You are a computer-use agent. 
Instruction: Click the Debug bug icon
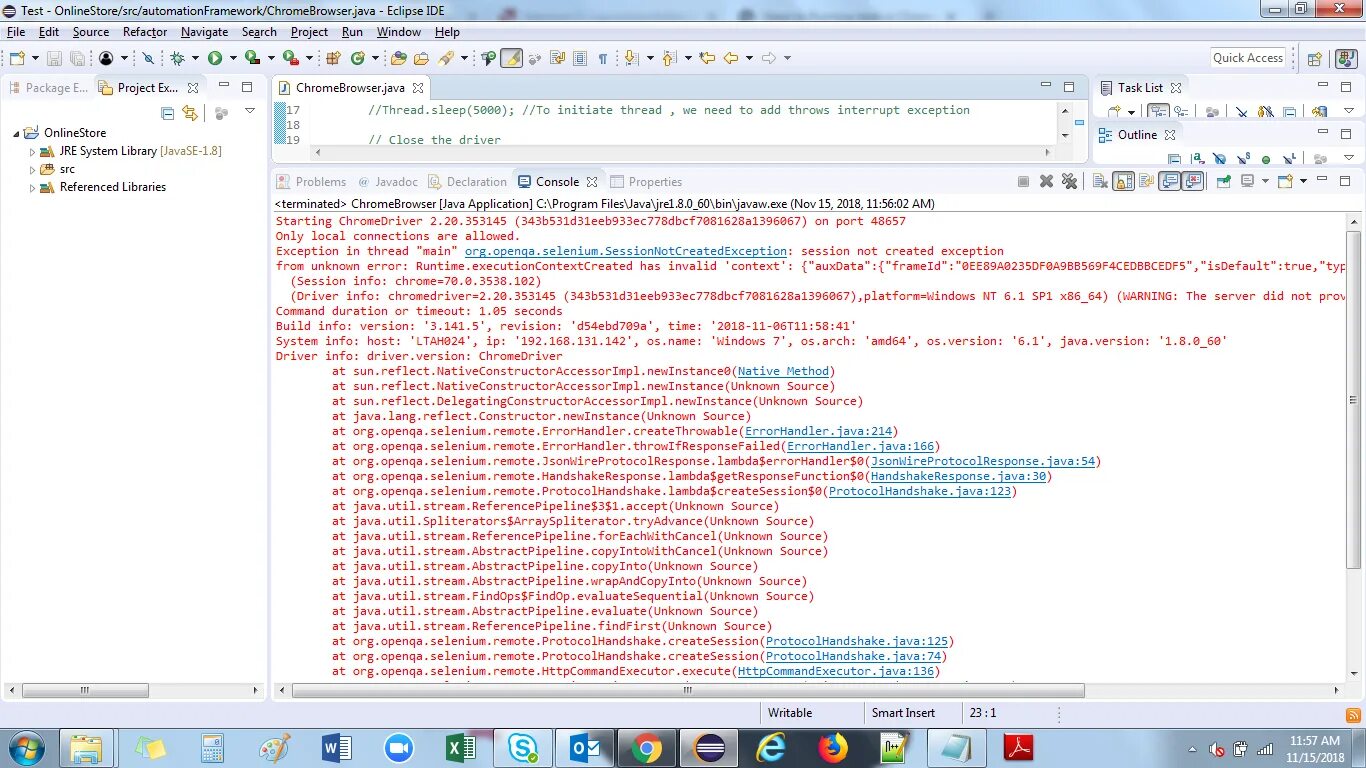click(176, 58)
